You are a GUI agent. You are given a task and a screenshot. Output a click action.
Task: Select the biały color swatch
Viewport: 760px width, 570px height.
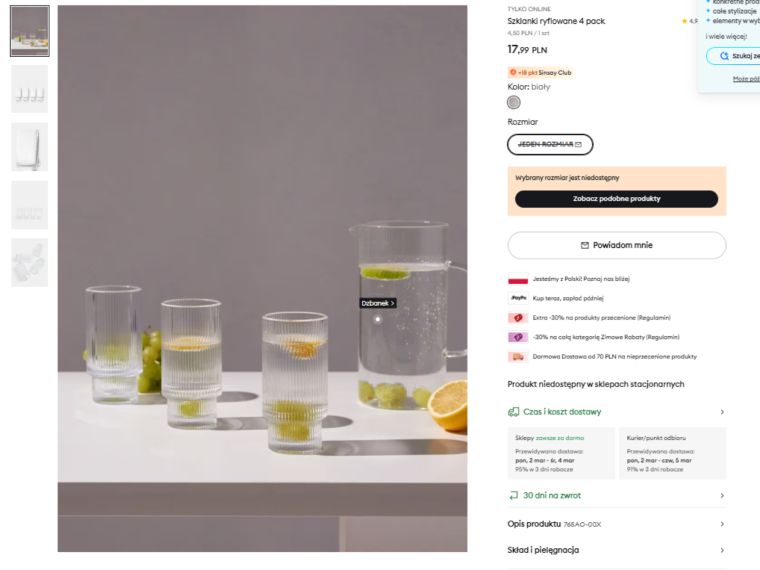pyautogui.click(x=514, y=102)
